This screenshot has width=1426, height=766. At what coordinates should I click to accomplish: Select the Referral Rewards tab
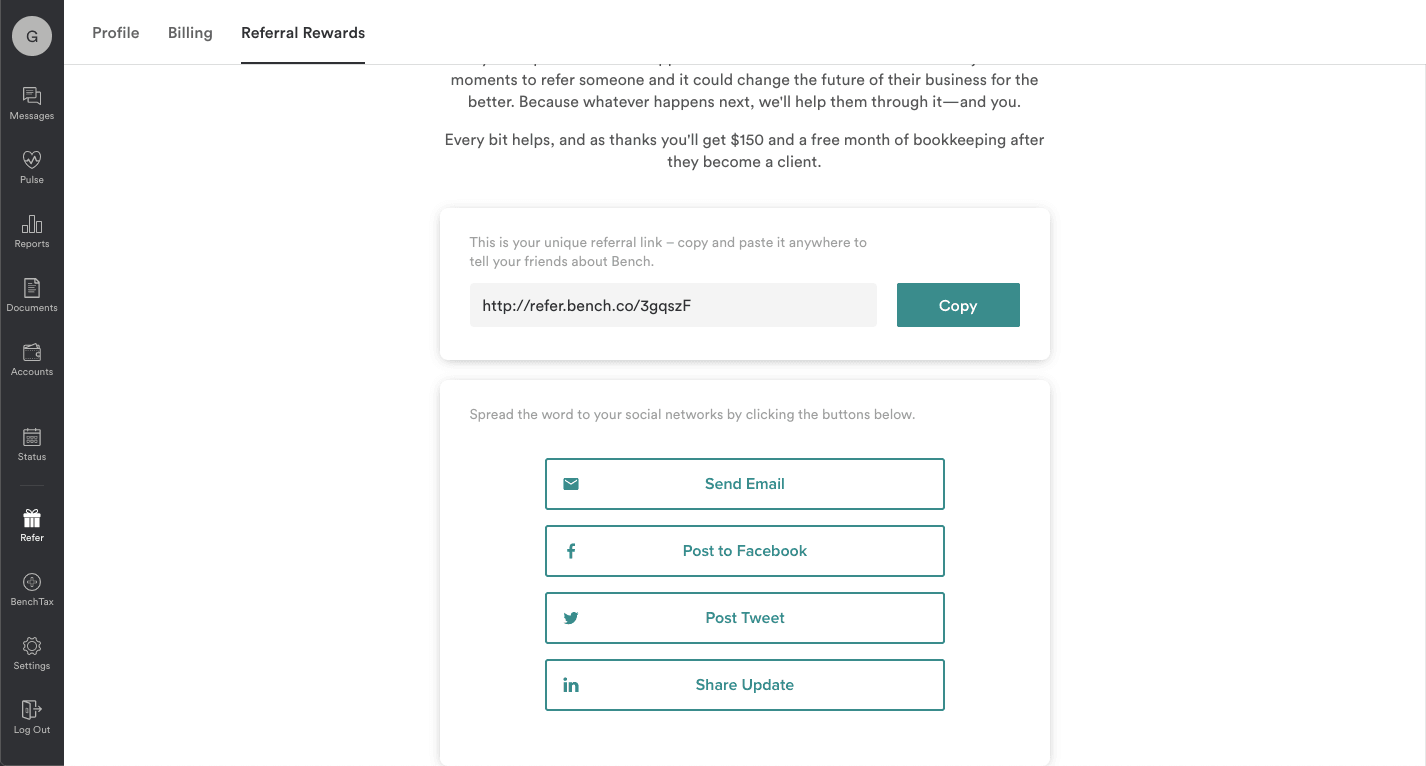[x=302, y=32]
